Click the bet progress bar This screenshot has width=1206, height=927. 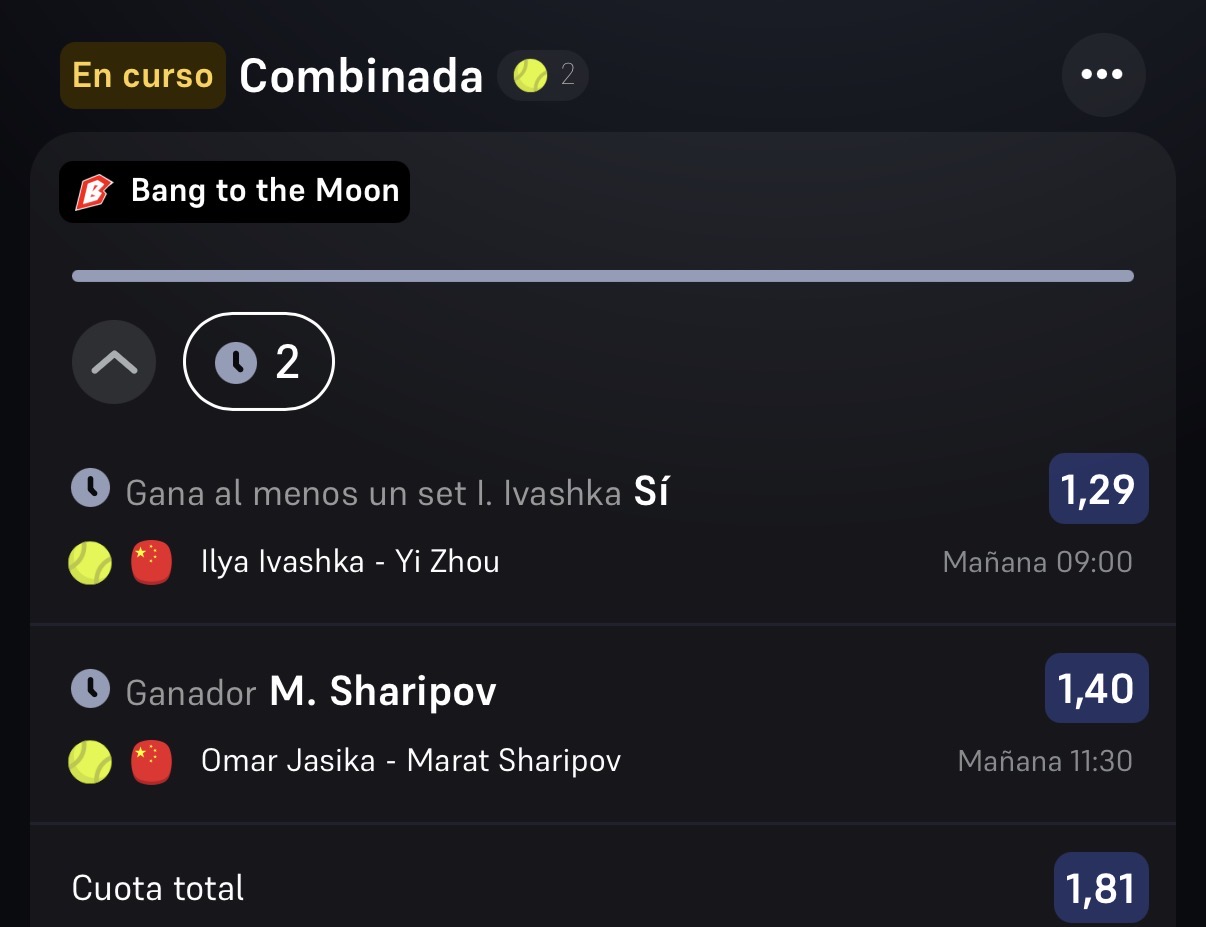click(603, 276)
